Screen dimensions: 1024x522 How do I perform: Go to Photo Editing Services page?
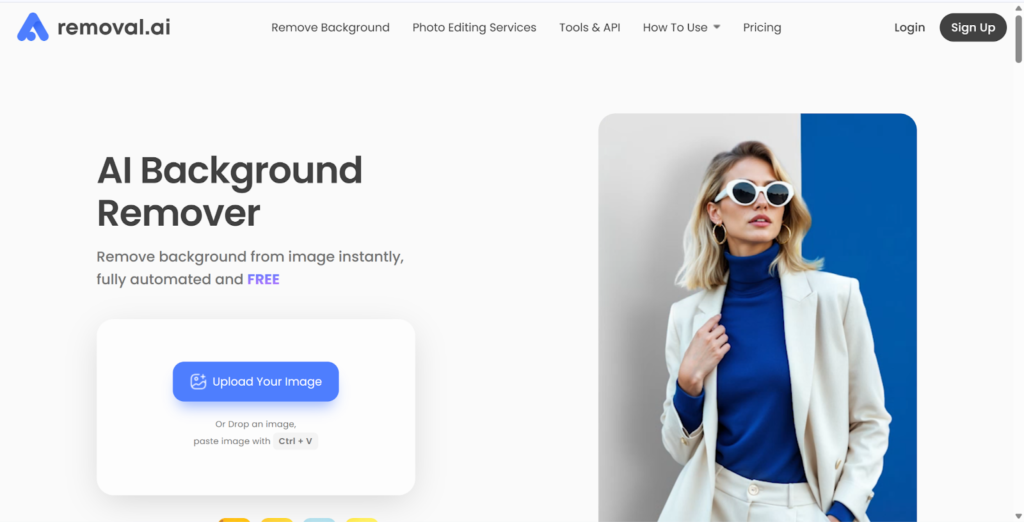click(474, 27)
